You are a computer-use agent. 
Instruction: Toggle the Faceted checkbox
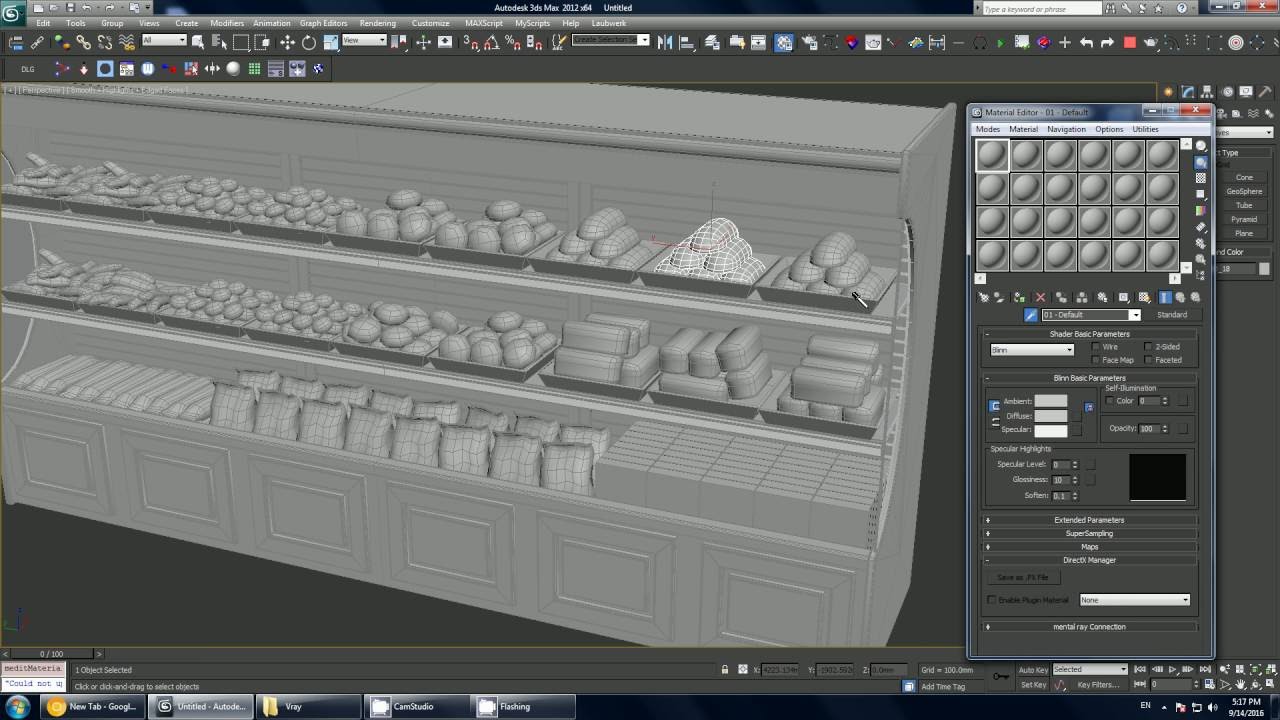click(1148, 360)
